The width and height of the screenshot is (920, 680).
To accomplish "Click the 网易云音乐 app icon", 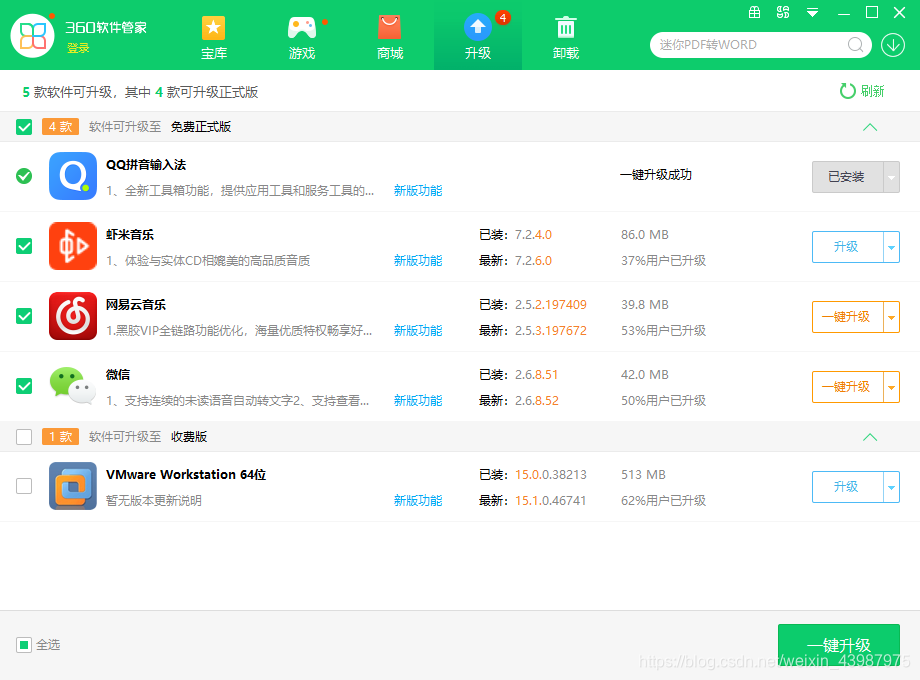I will coord(72,316).
